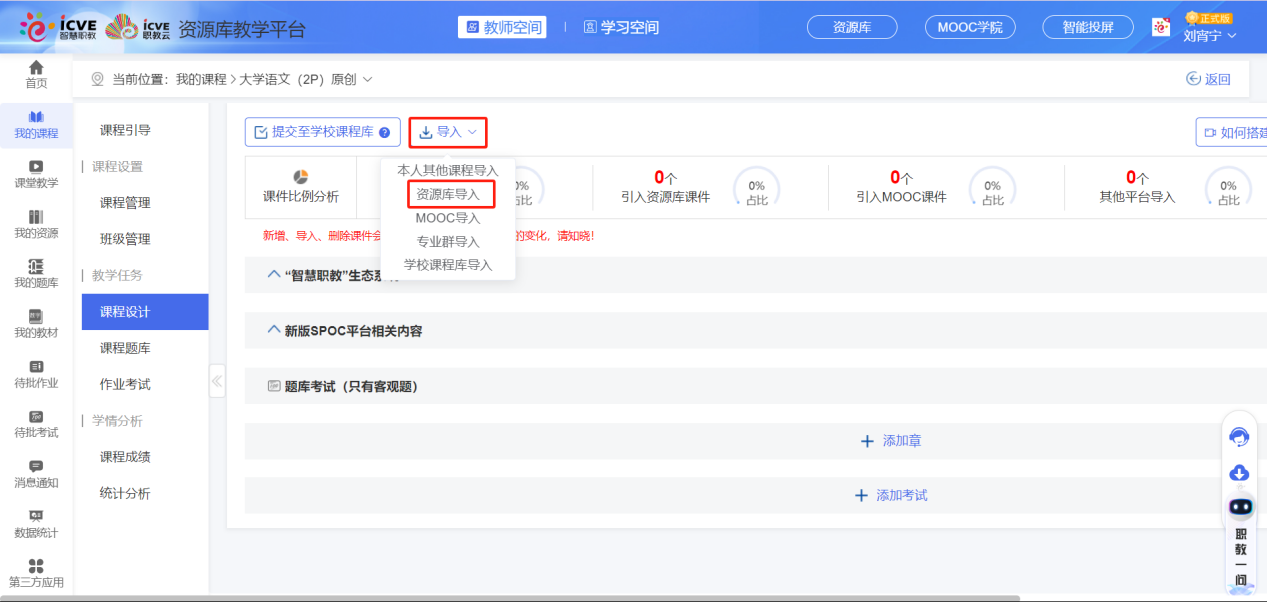The height and width of the screenshot is (602, 1267).
Task: Click the 返回 link
Action: [x=1208, y=79]
